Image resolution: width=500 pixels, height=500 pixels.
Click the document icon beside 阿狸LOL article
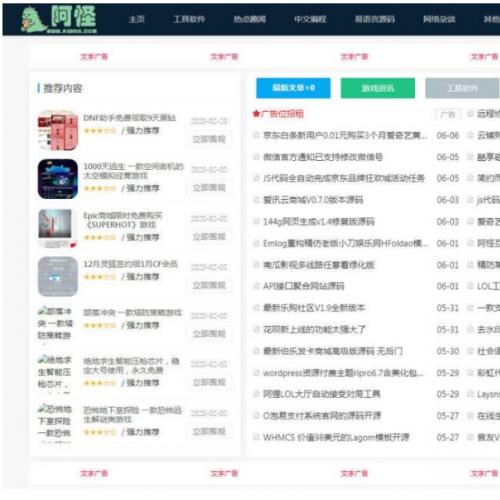[x=256, y=394]
